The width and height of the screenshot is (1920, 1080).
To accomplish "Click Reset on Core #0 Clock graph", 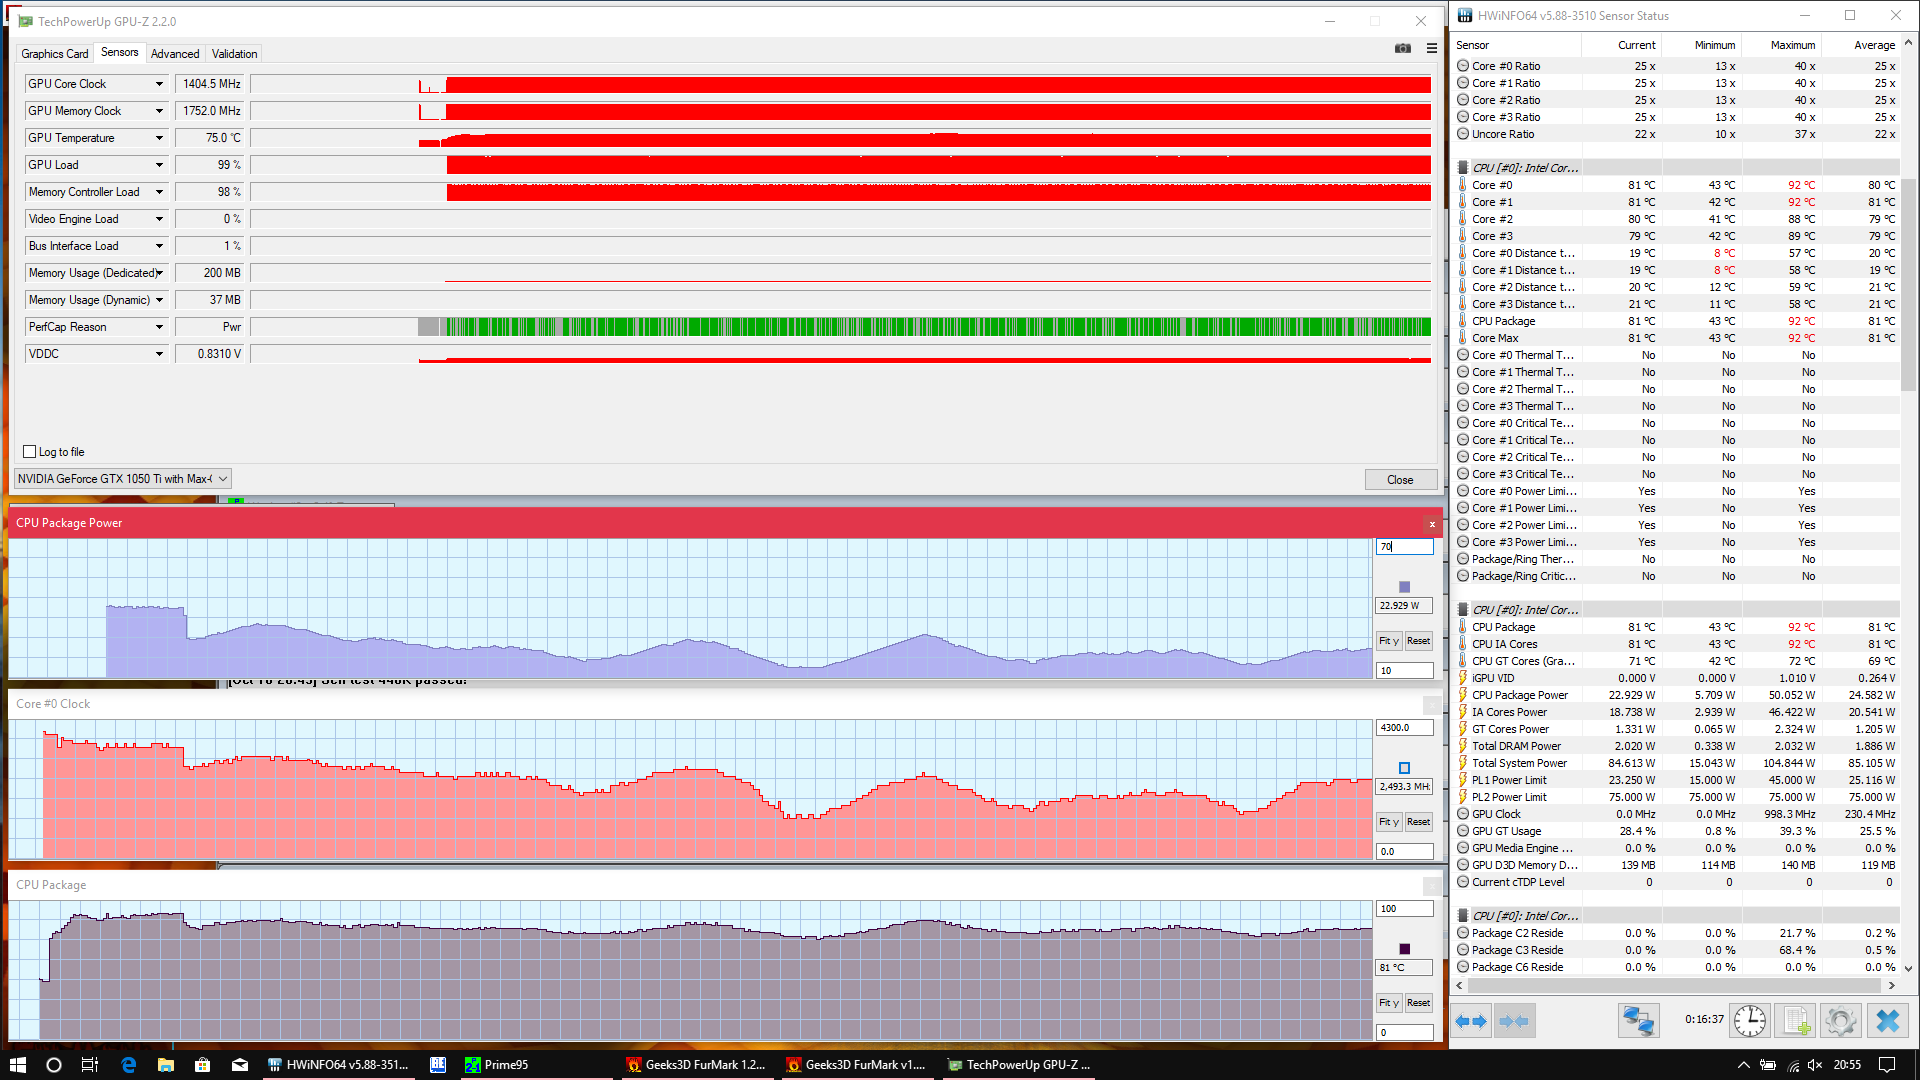I will 1418,822.
